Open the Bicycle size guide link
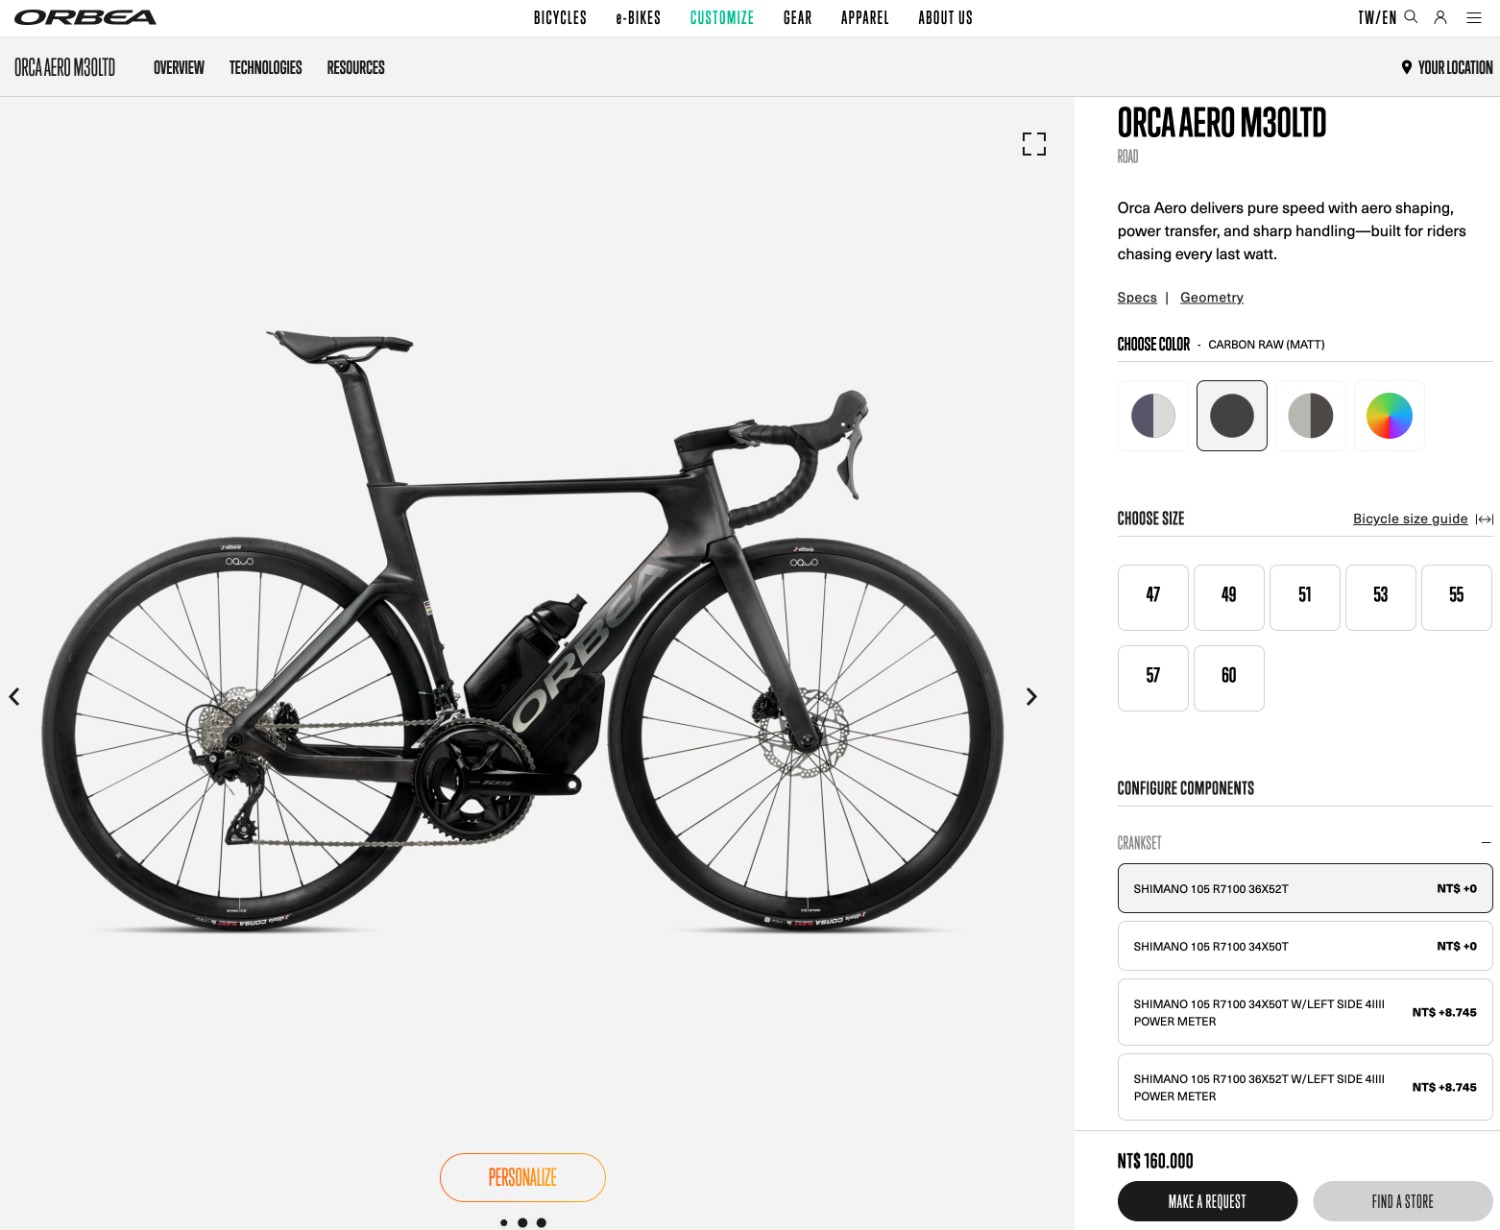Viewport: 1500px width, 1230px height. (x=1410, y=519)
